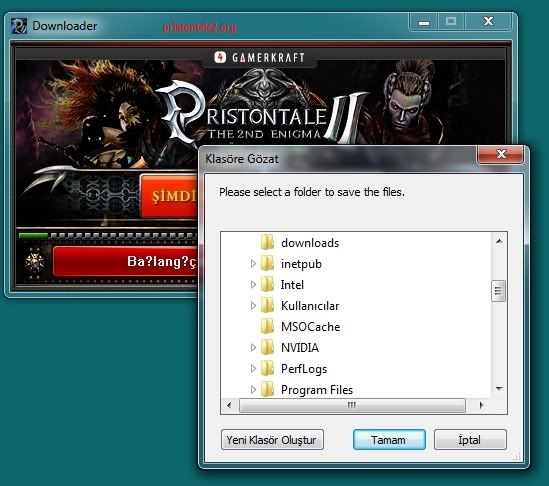
Task: Click the Tamam button
Action: click(389, 440)
